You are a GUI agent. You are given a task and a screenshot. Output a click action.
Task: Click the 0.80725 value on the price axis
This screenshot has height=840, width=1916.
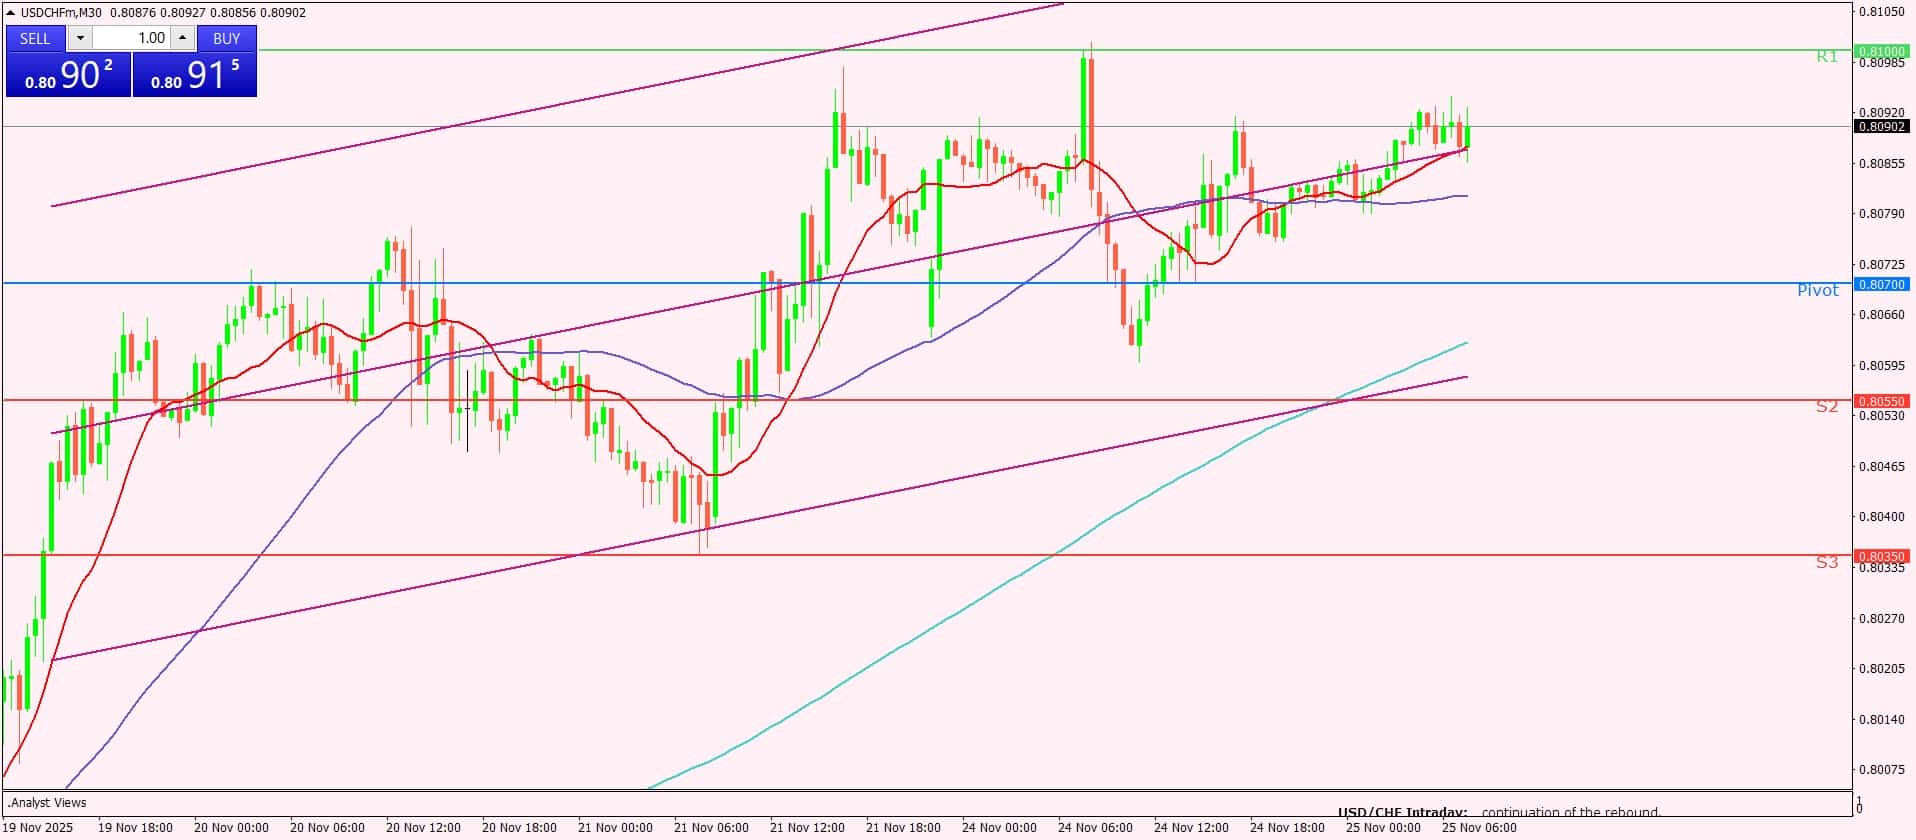click(x=1881, y=264)
